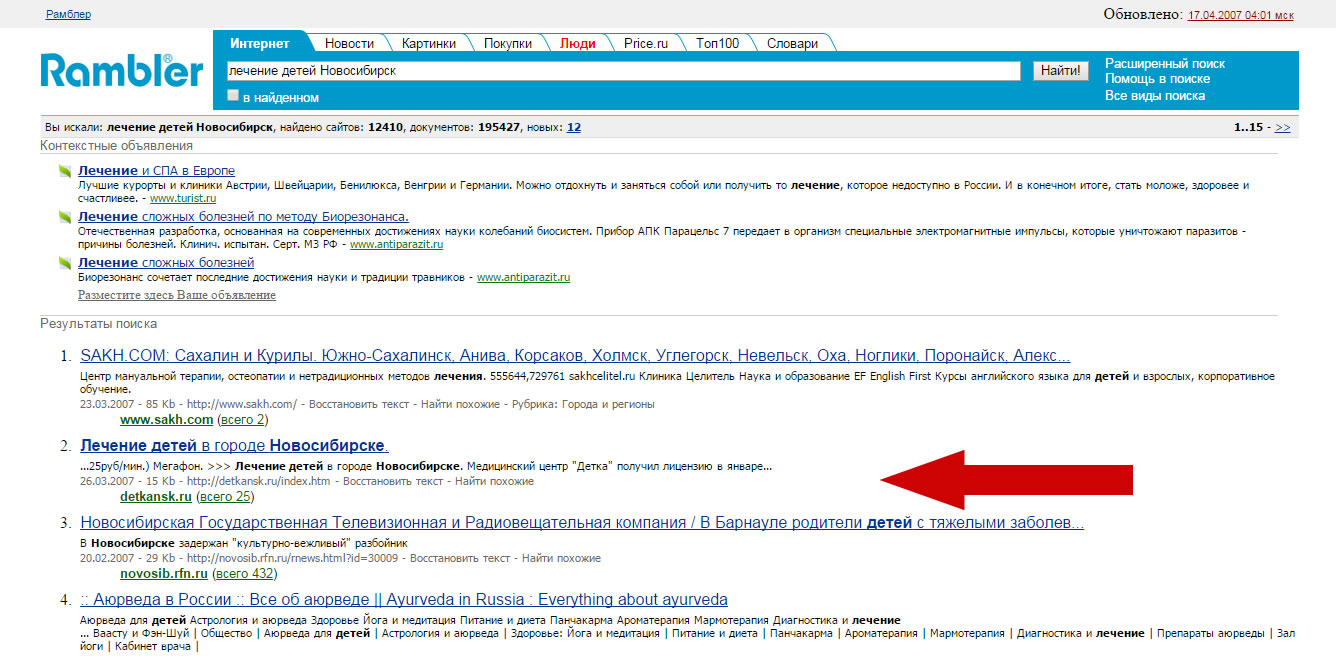Open the Price.ru tab
Image resolution: width=1336 pixels, height=656 pixels.
click(x=645, y=43)
